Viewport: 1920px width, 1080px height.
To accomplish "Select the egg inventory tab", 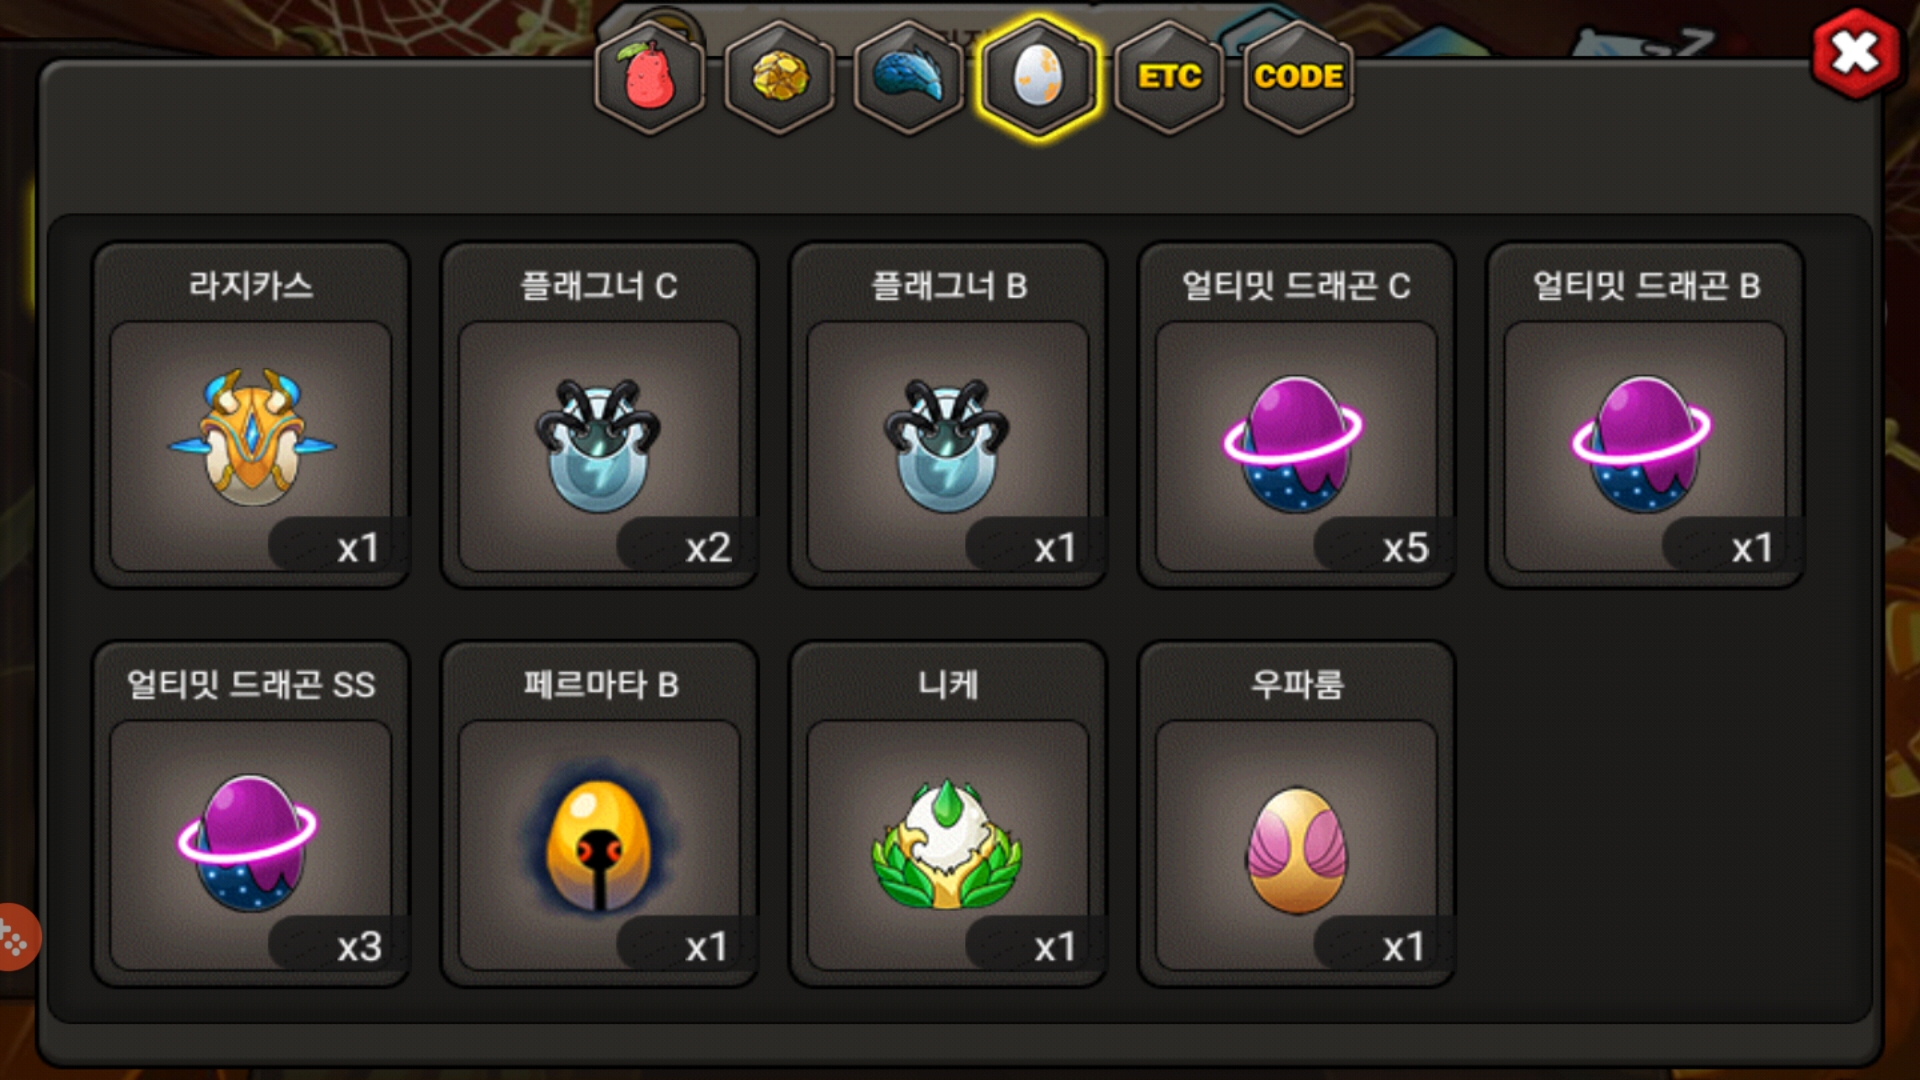I will point(1039,77).
